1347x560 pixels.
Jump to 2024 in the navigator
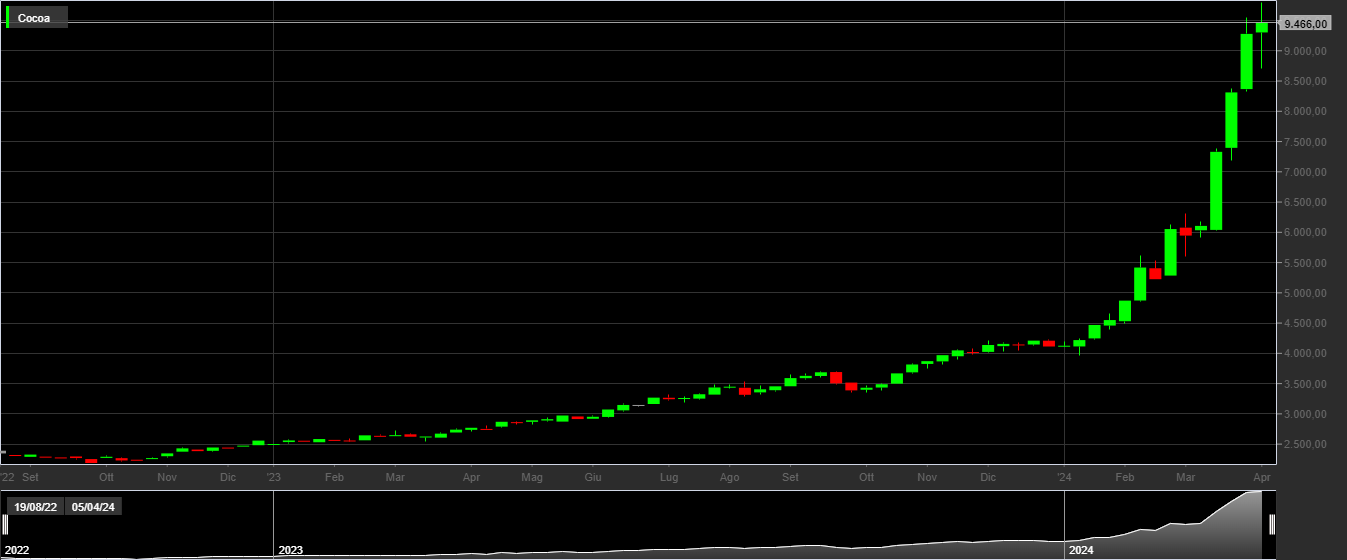(1081, 550)
